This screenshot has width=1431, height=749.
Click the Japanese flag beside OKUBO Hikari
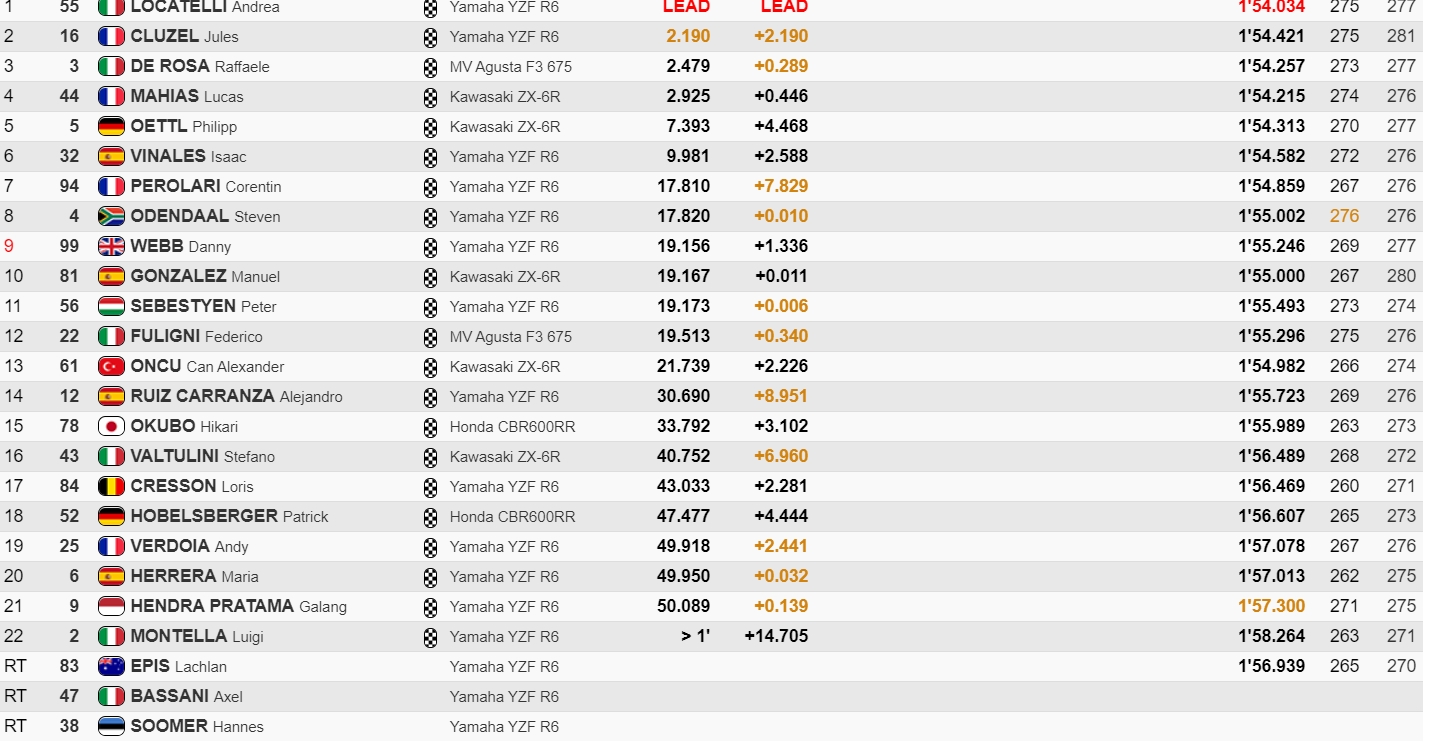111,426
